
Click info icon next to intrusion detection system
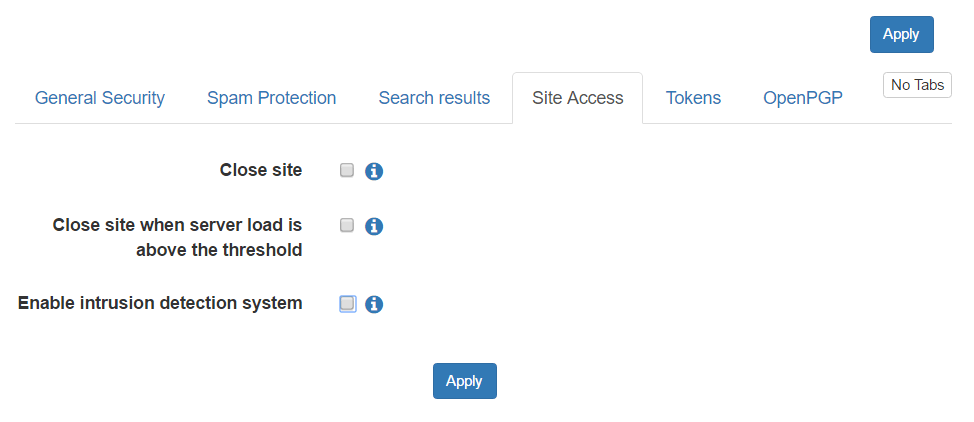(x=373, y=305)
